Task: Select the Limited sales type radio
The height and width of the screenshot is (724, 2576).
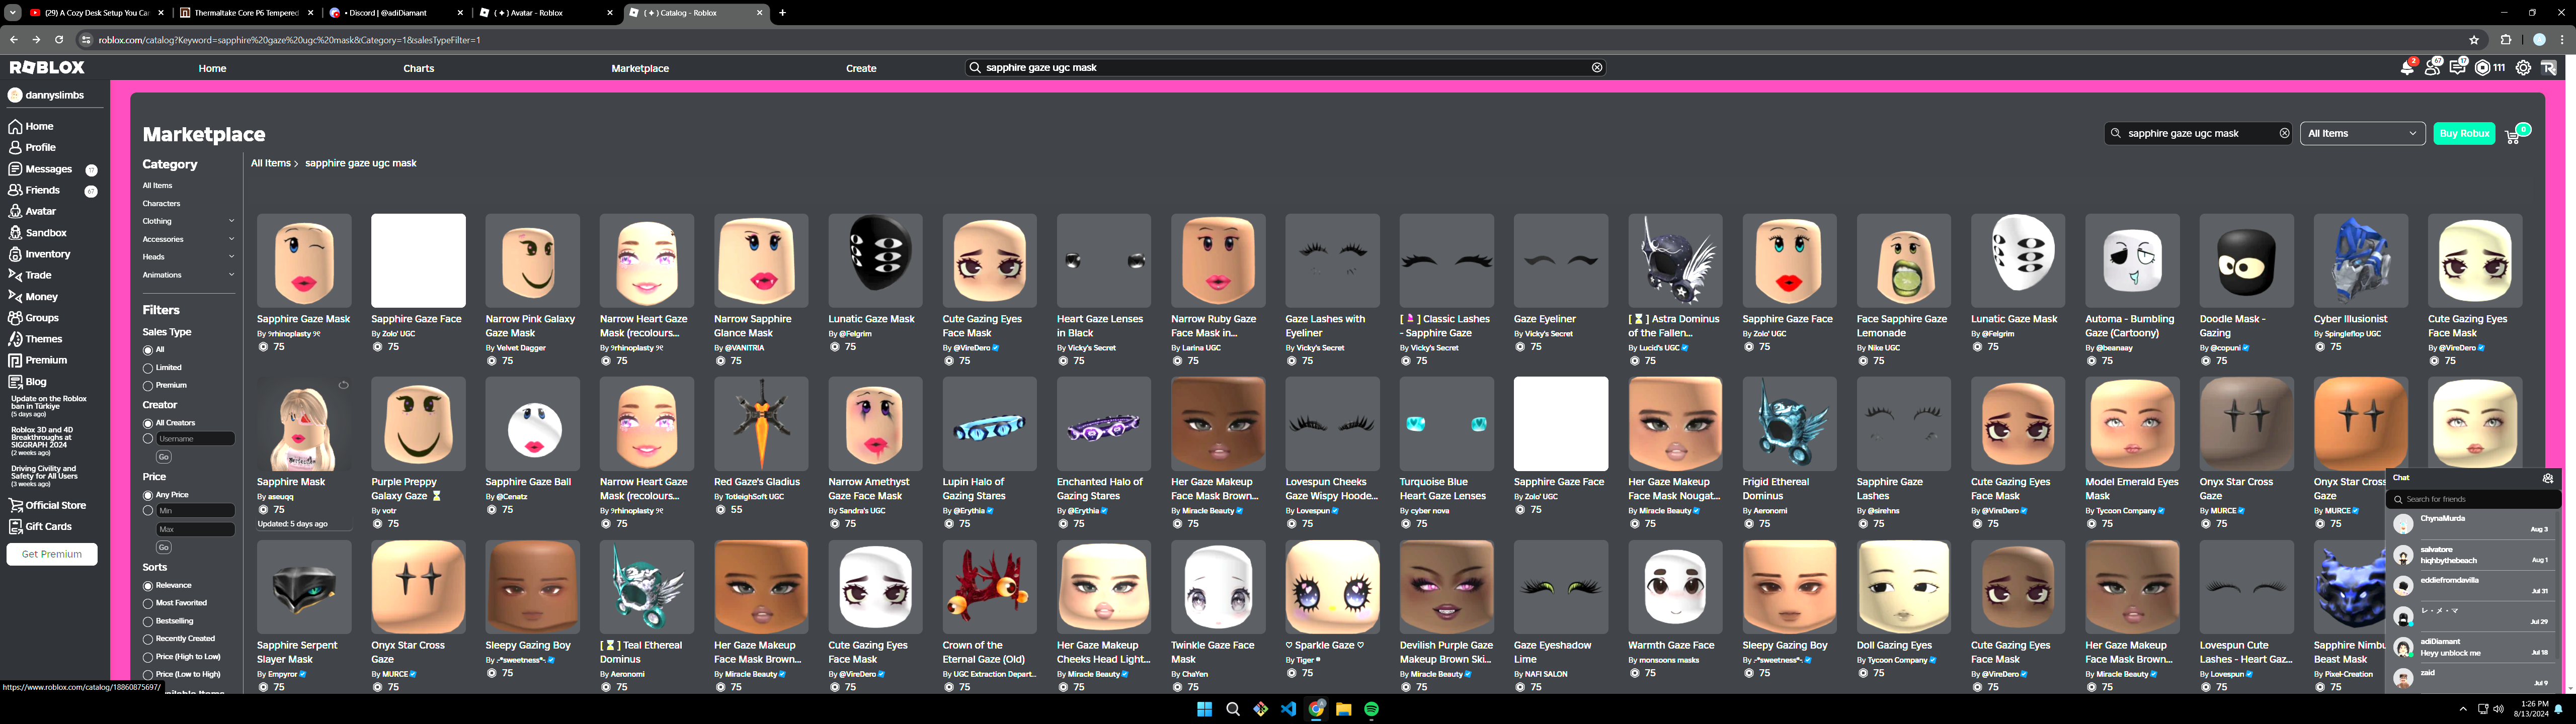Action: click(x=148, y=368)
